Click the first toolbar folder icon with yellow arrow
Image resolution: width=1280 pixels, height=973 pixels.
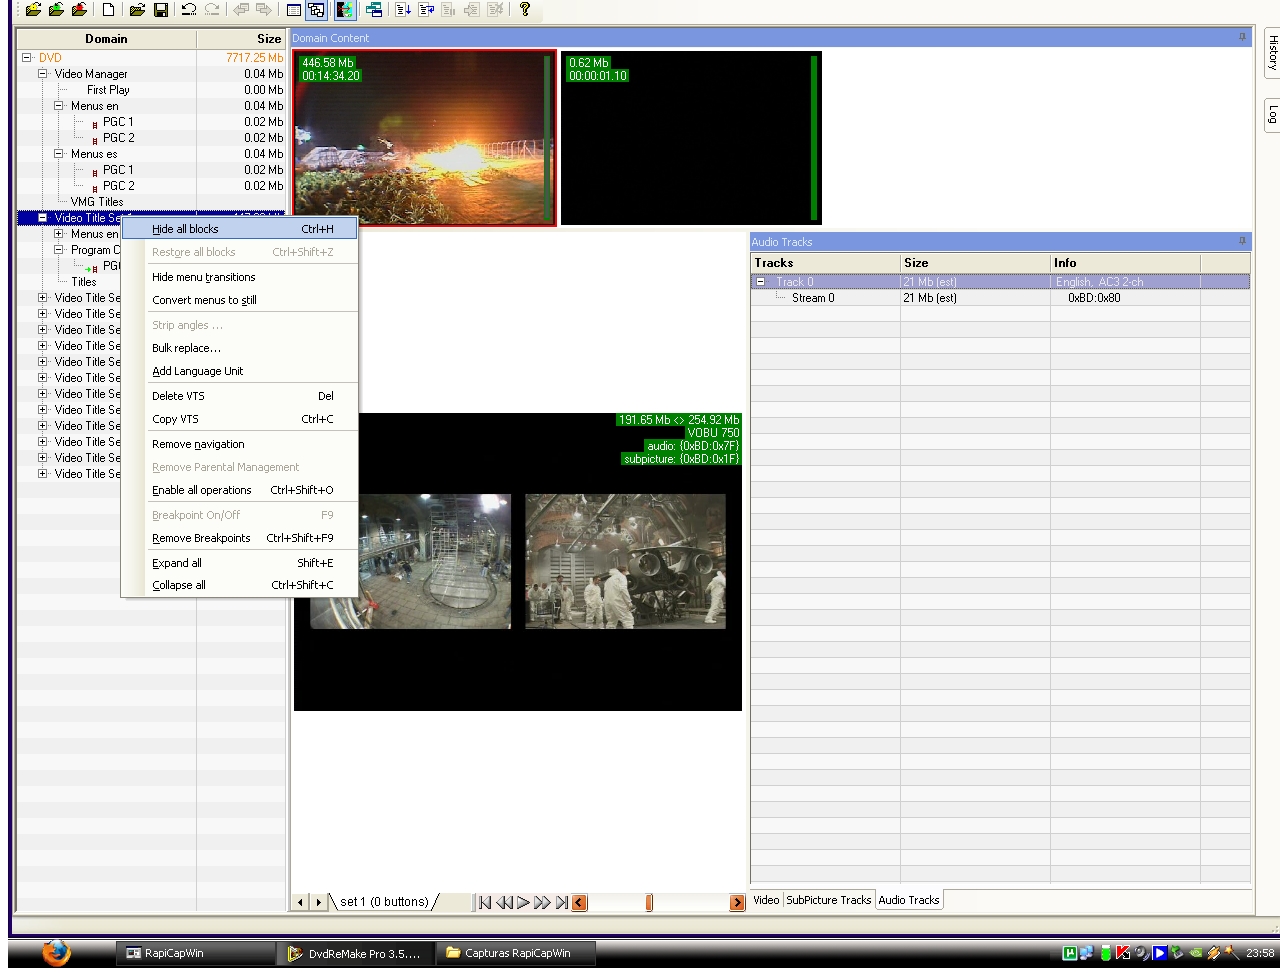pos(33,10)
